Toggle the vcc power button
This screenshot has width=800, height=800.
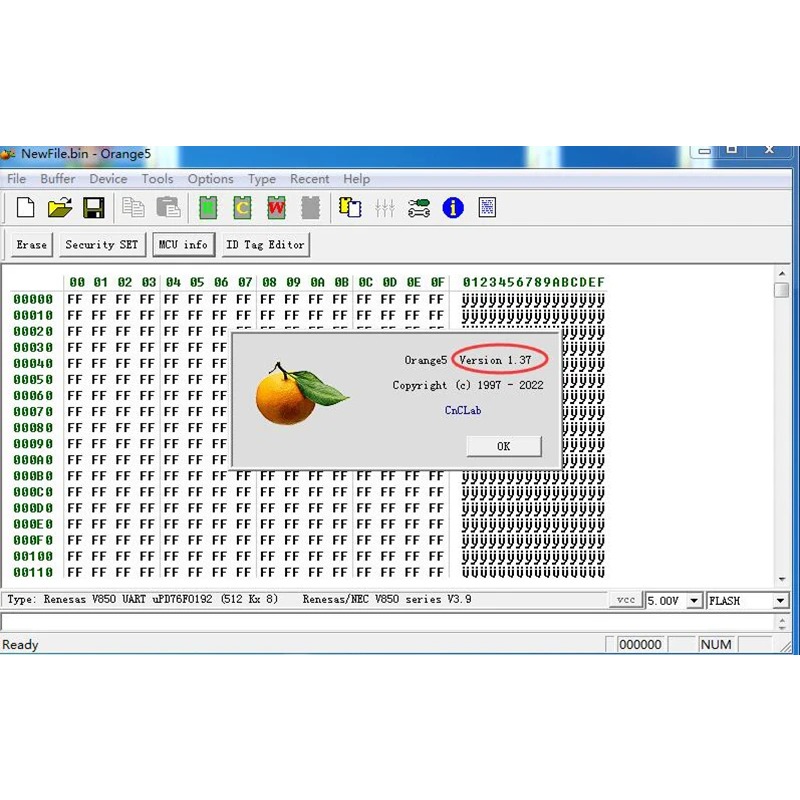pyautogui.click(x=625, y=600)
